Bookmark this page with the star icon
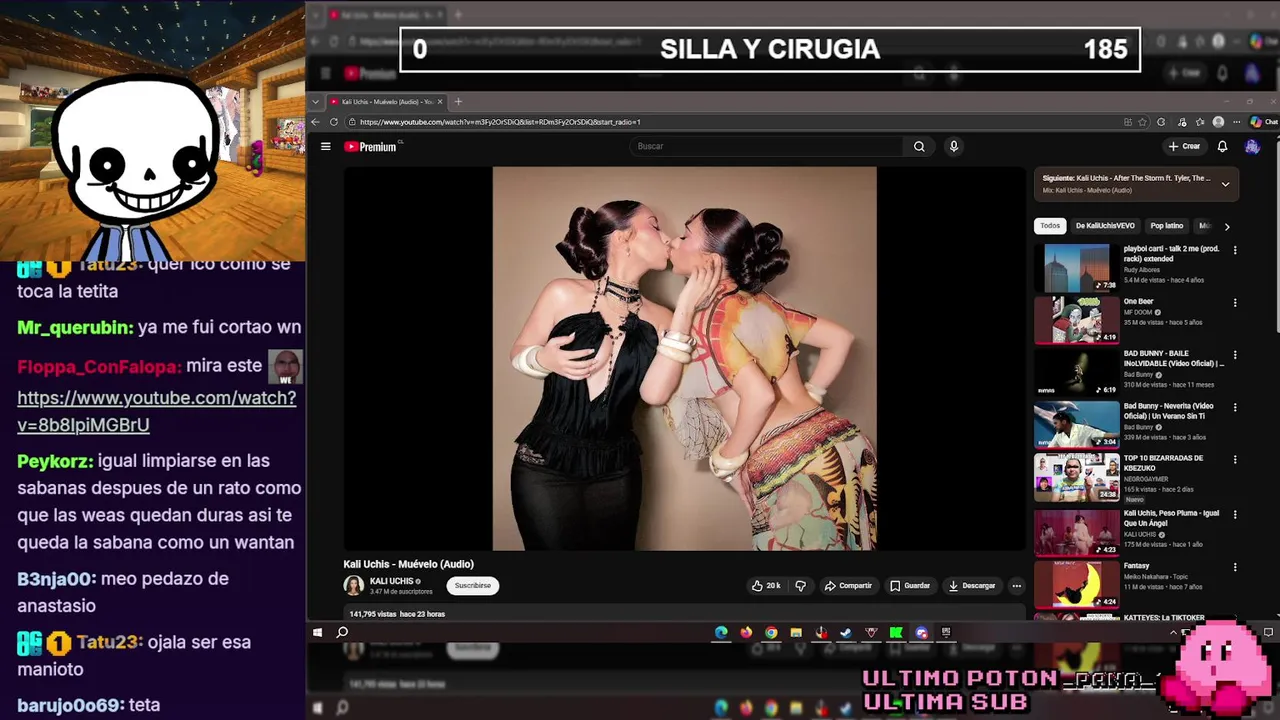 [1142, 122]
